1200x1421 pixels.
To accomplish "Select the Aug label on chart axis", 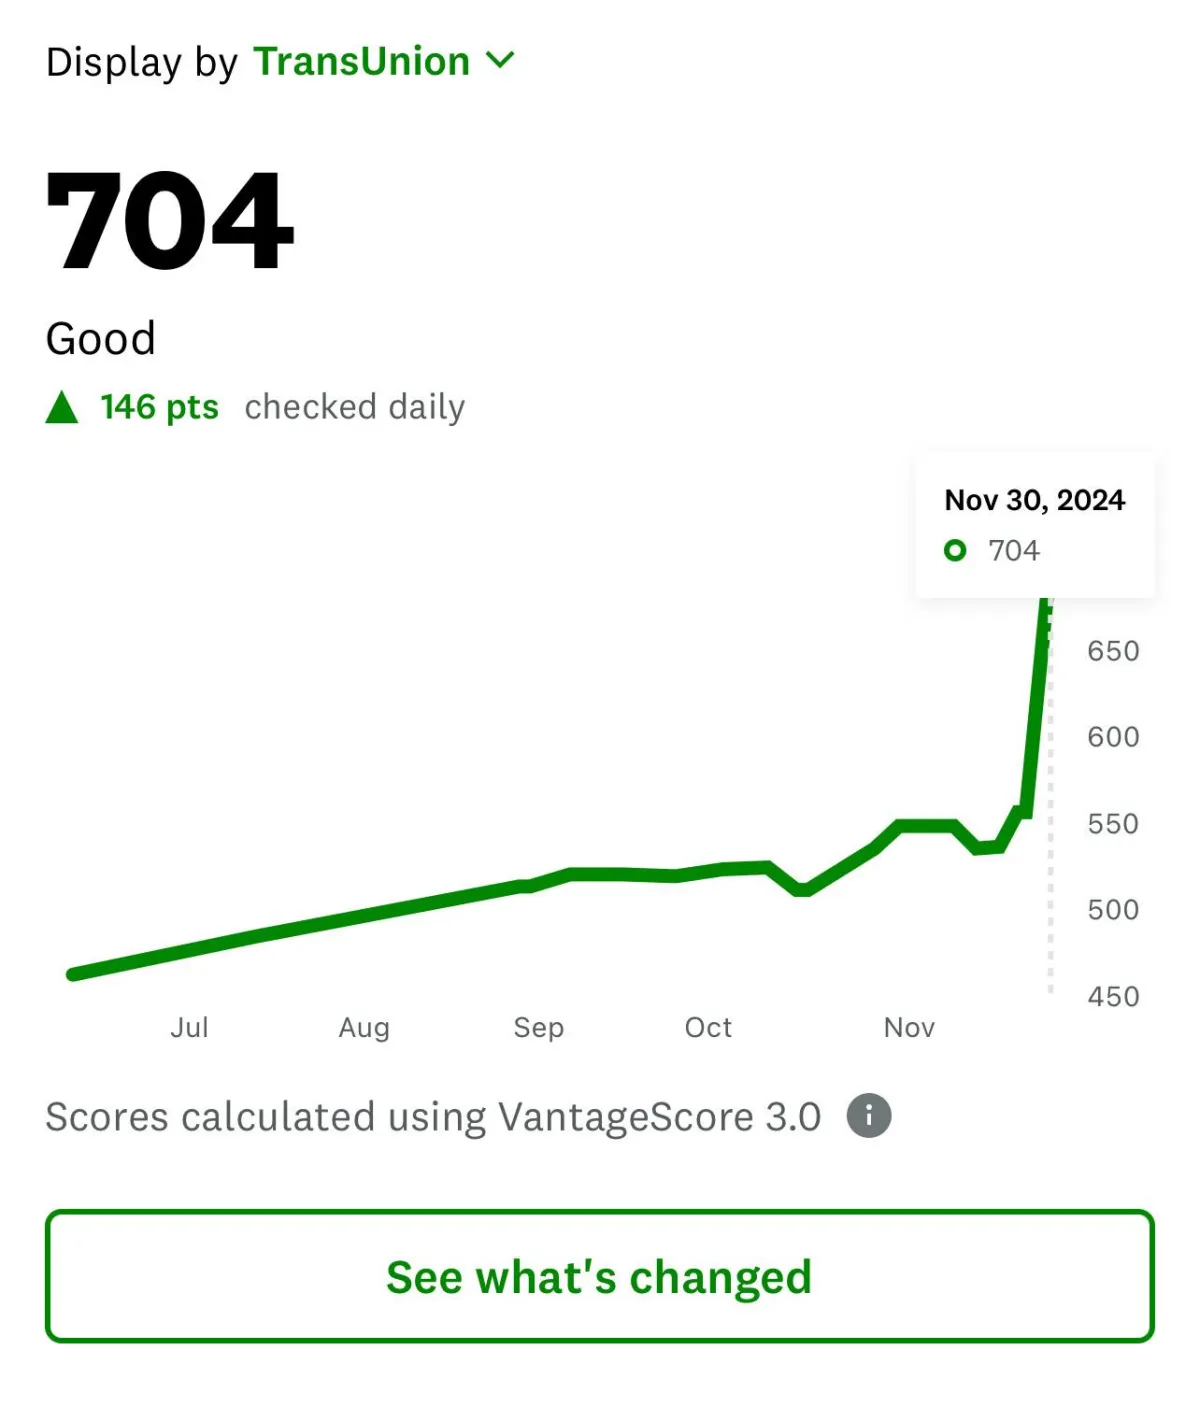I will click(364, 1028).
